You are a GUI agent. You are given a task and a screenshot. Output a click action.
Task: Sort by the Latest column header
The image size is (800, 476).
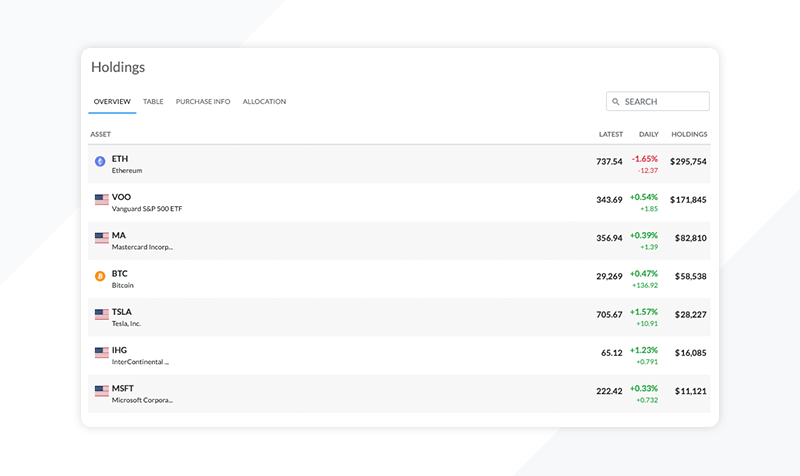[x=611, y=134]
